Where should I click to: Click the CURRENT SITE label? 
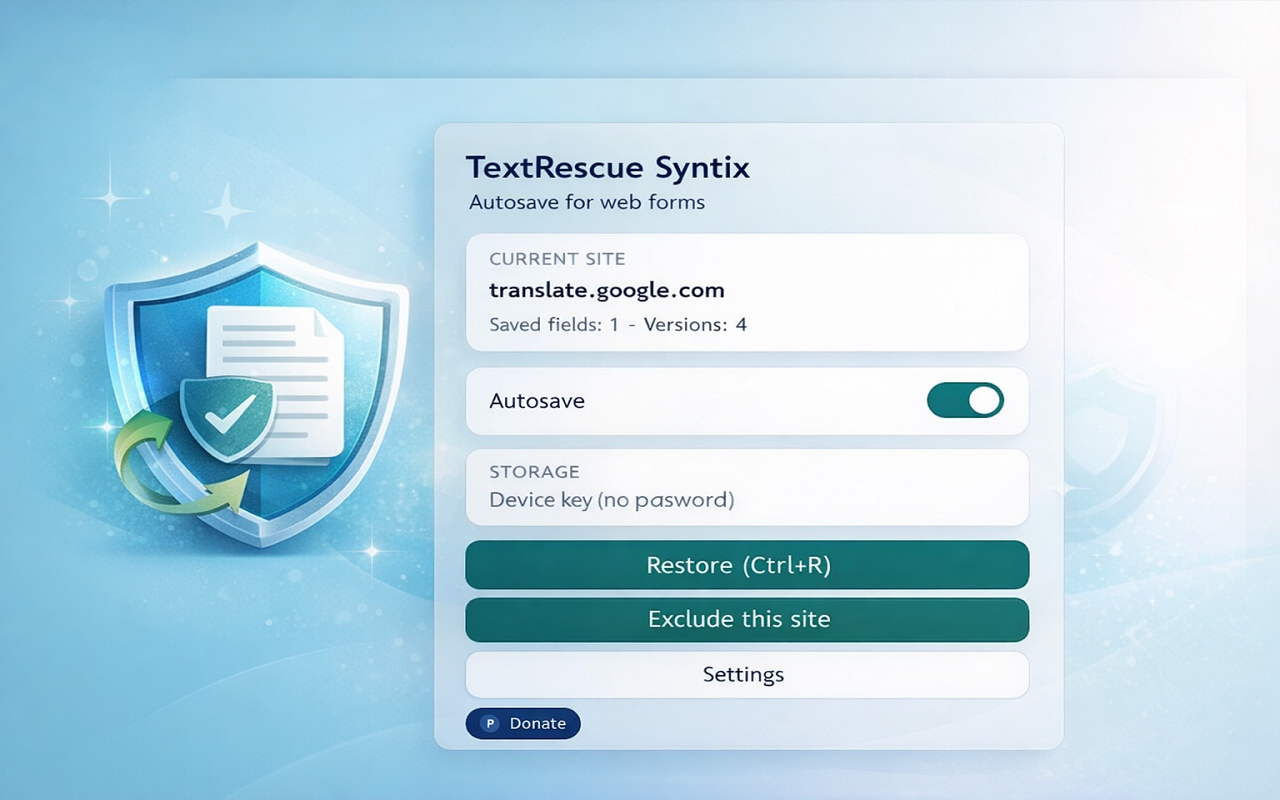(x=557, y=259)
